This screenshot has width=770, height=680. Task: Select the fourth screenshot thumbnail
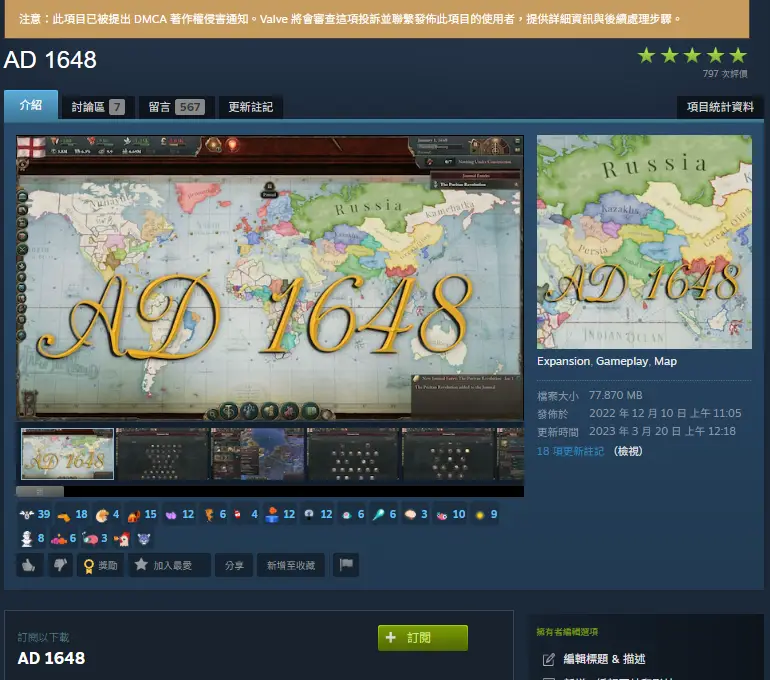[353, 454]
